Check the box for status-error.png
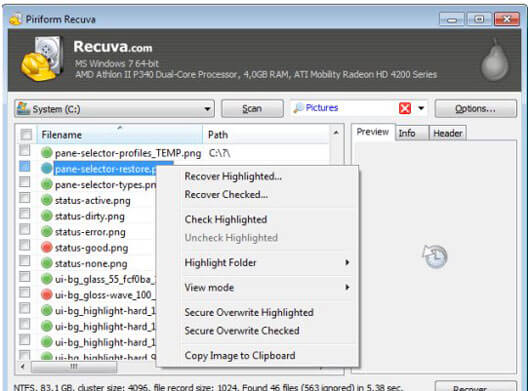This screenshot has height=391, width=530. tap(24, 229)
